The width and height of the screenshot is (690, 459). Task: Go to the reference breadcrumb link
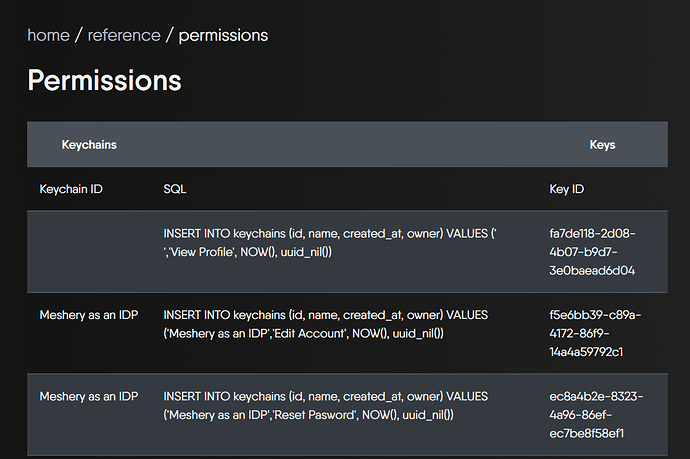[x=124, y=35]
